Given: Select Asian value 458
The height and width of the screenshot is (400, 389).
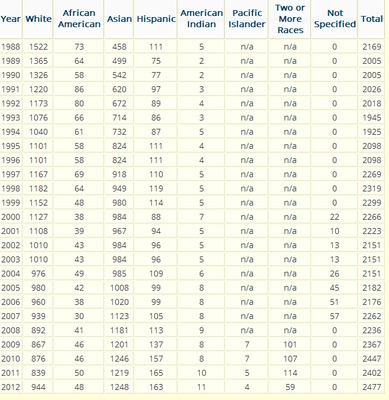Looking at the screenshot, I should [119, 47].
